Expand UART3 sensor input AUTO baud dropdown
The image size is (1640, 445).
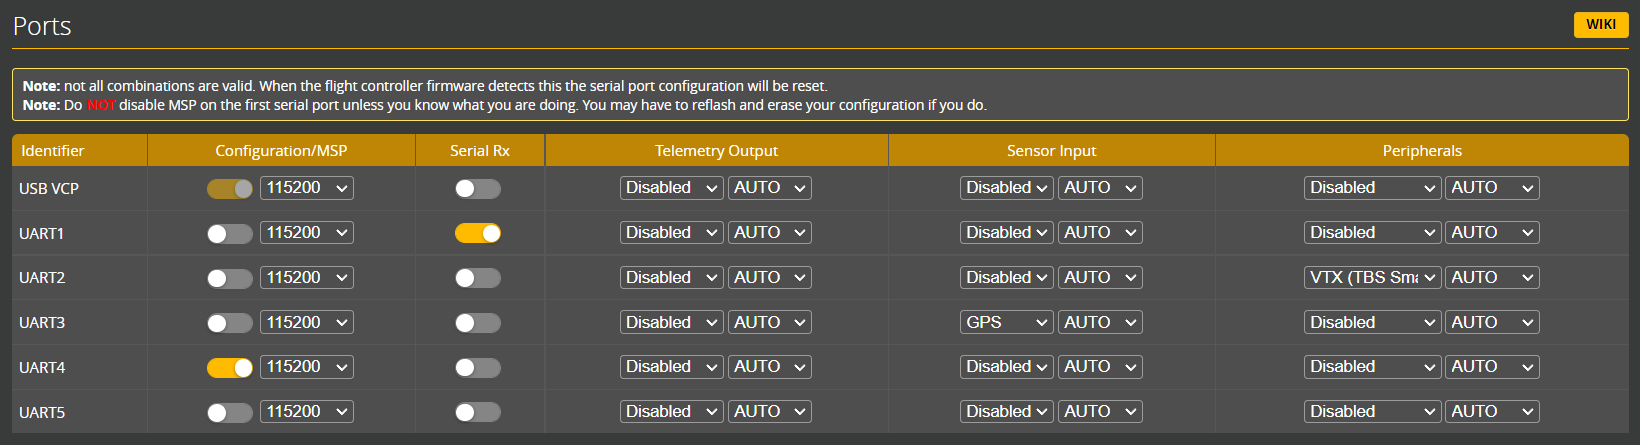(x=1100, y=322)
